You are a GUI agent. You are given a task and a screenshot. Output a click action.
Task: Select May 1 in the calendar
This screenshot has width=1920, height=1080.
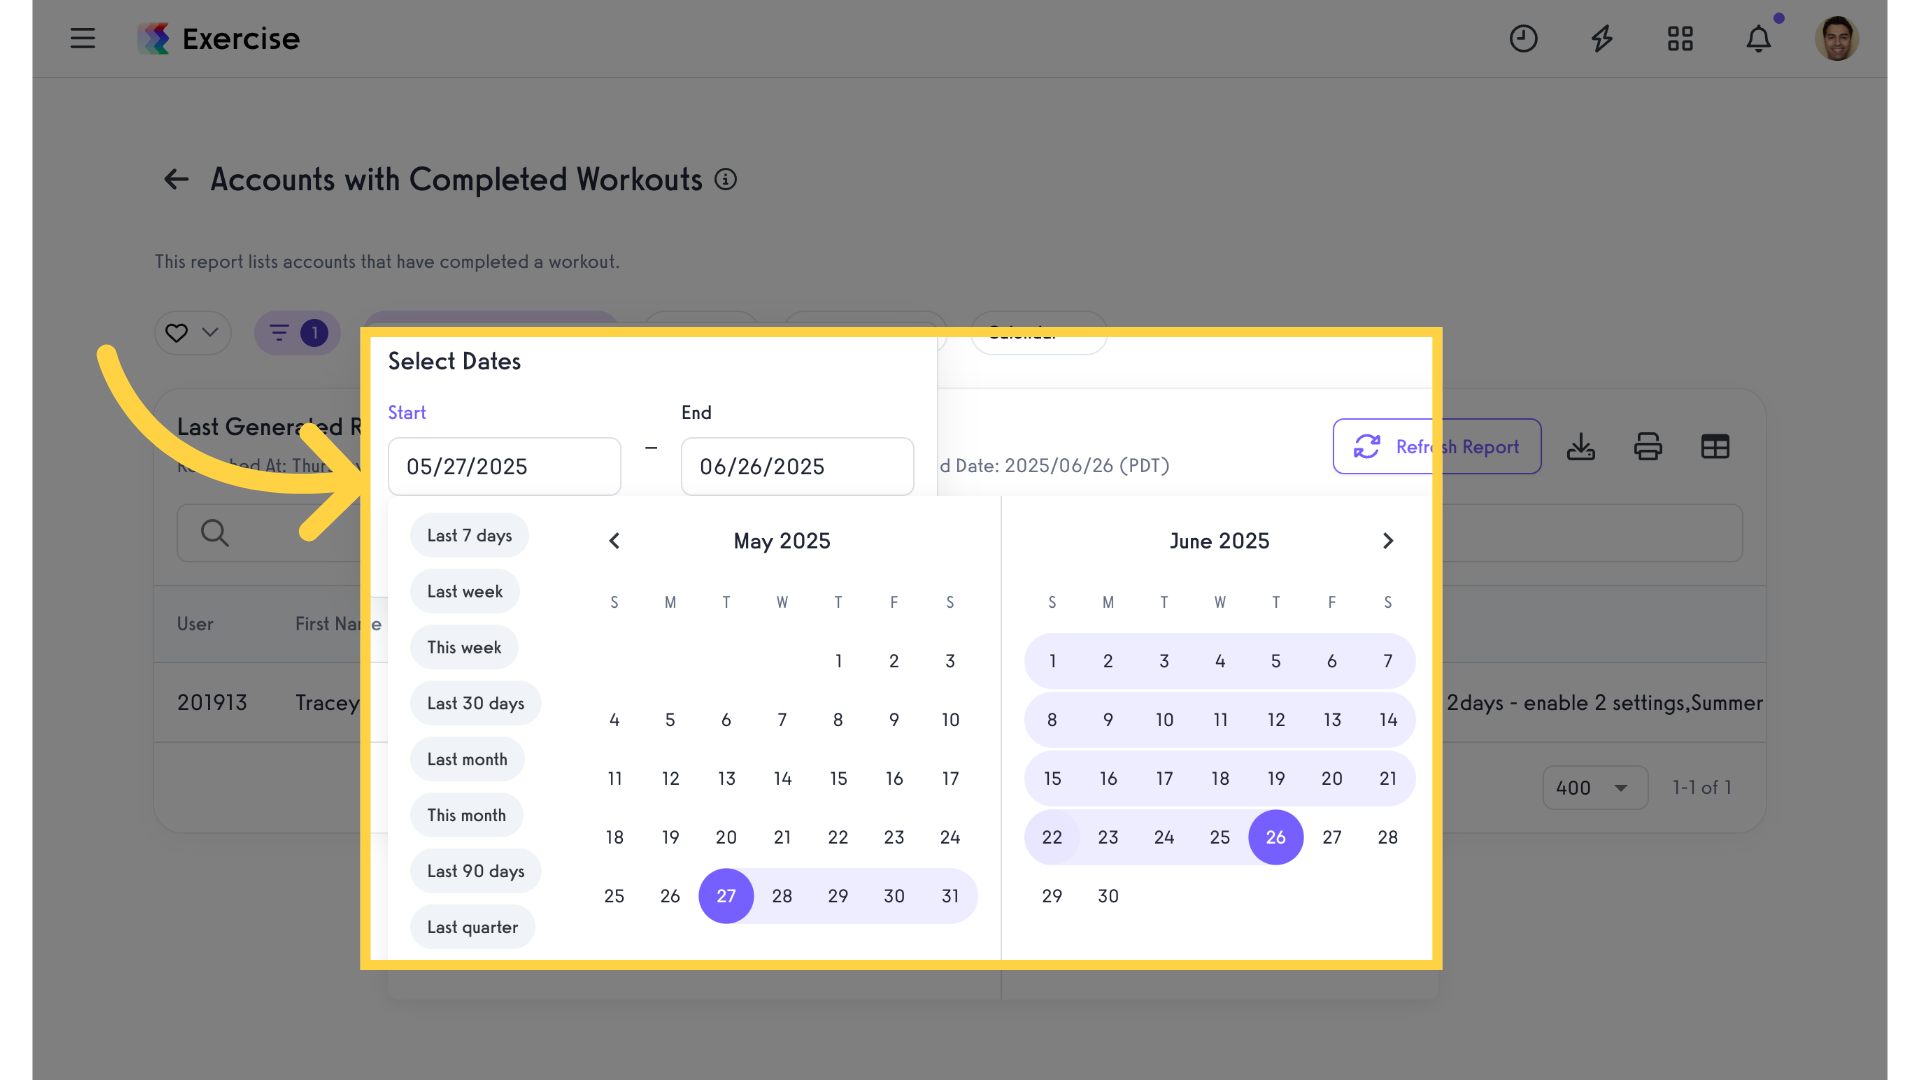838,661
